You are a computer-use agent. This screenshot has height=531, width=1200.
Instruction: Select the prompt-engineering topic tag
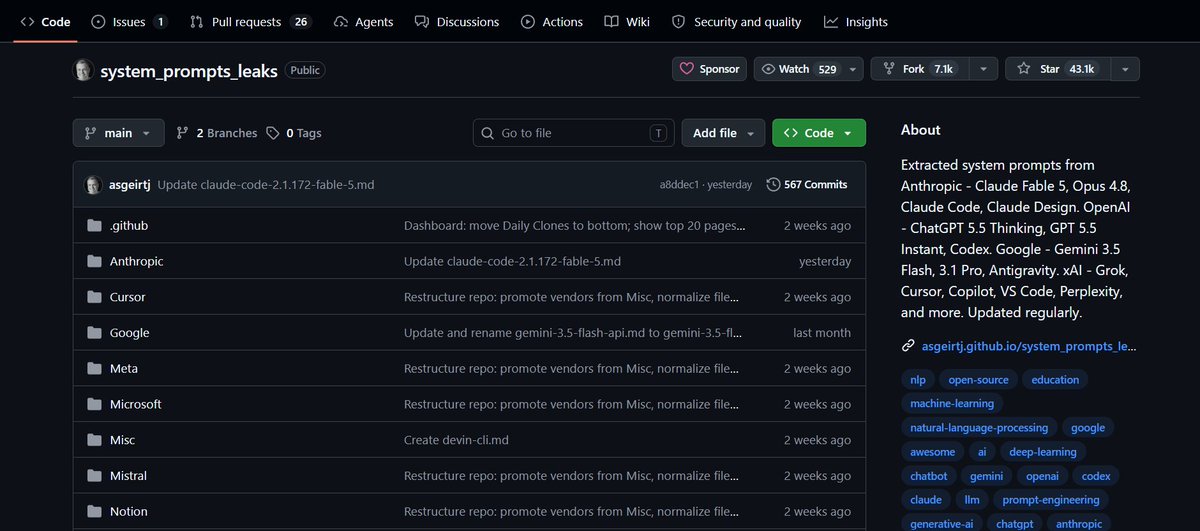click(1051, 500)
